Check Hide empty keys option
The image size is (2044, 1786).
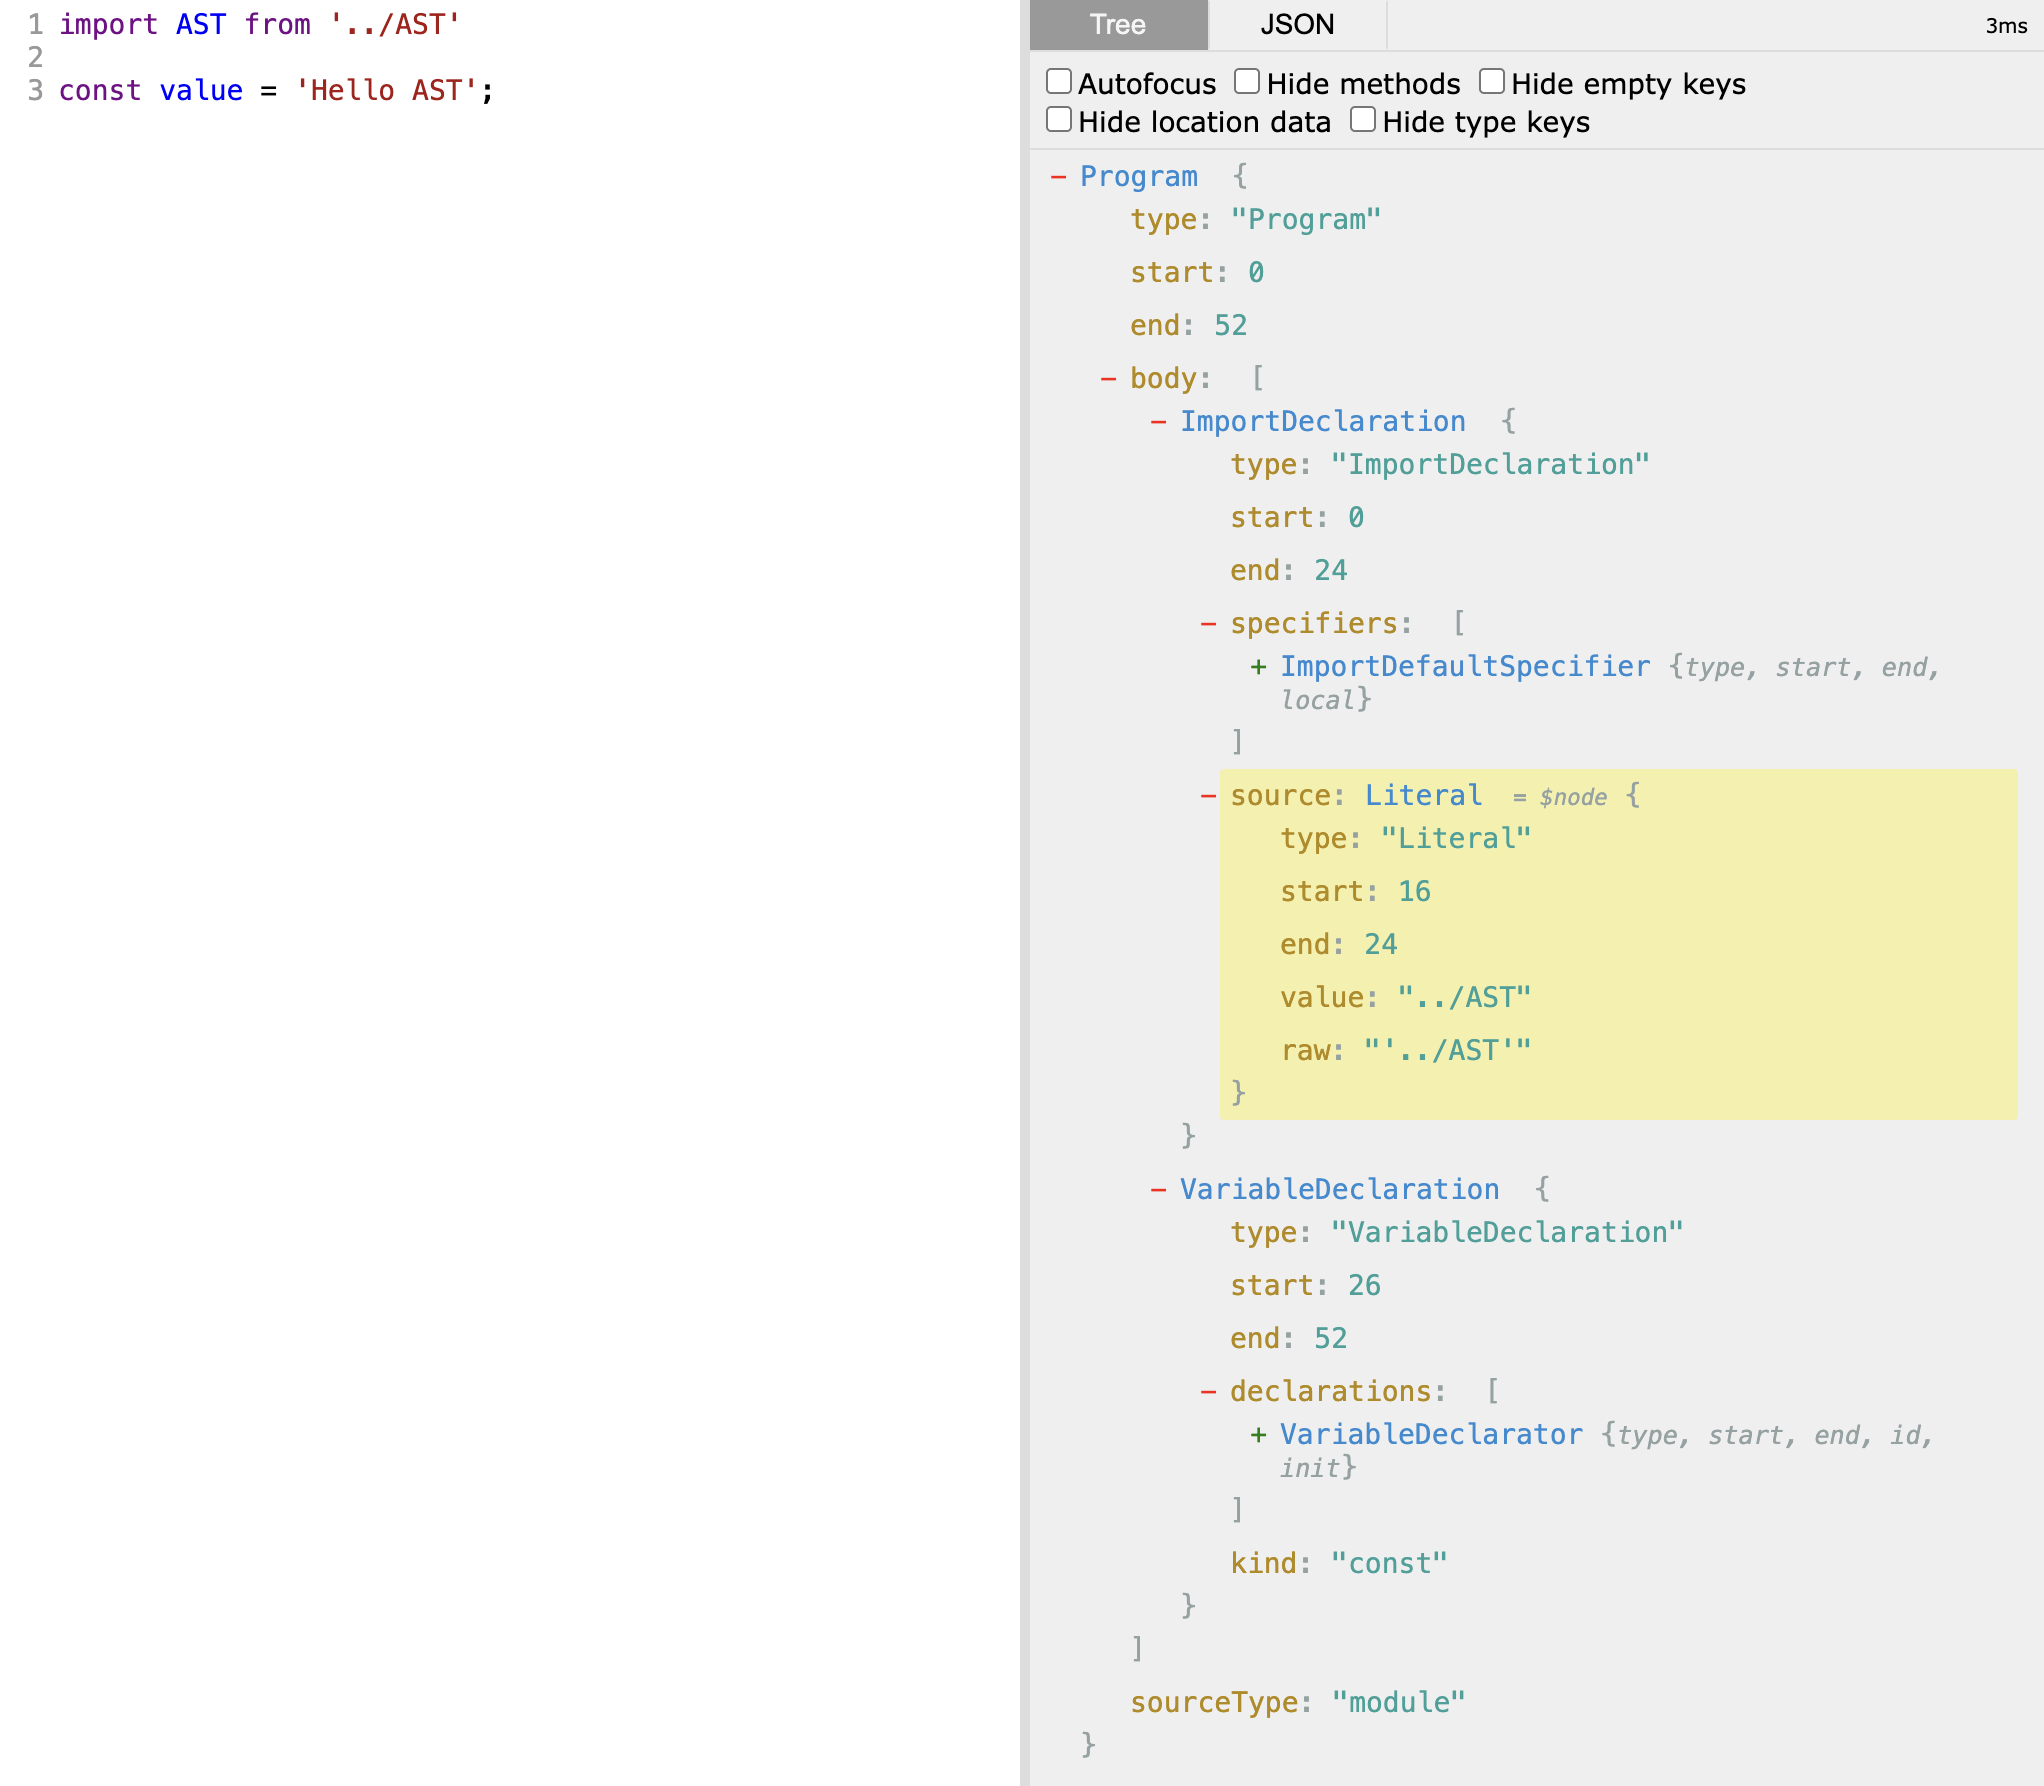[1492, 82]
